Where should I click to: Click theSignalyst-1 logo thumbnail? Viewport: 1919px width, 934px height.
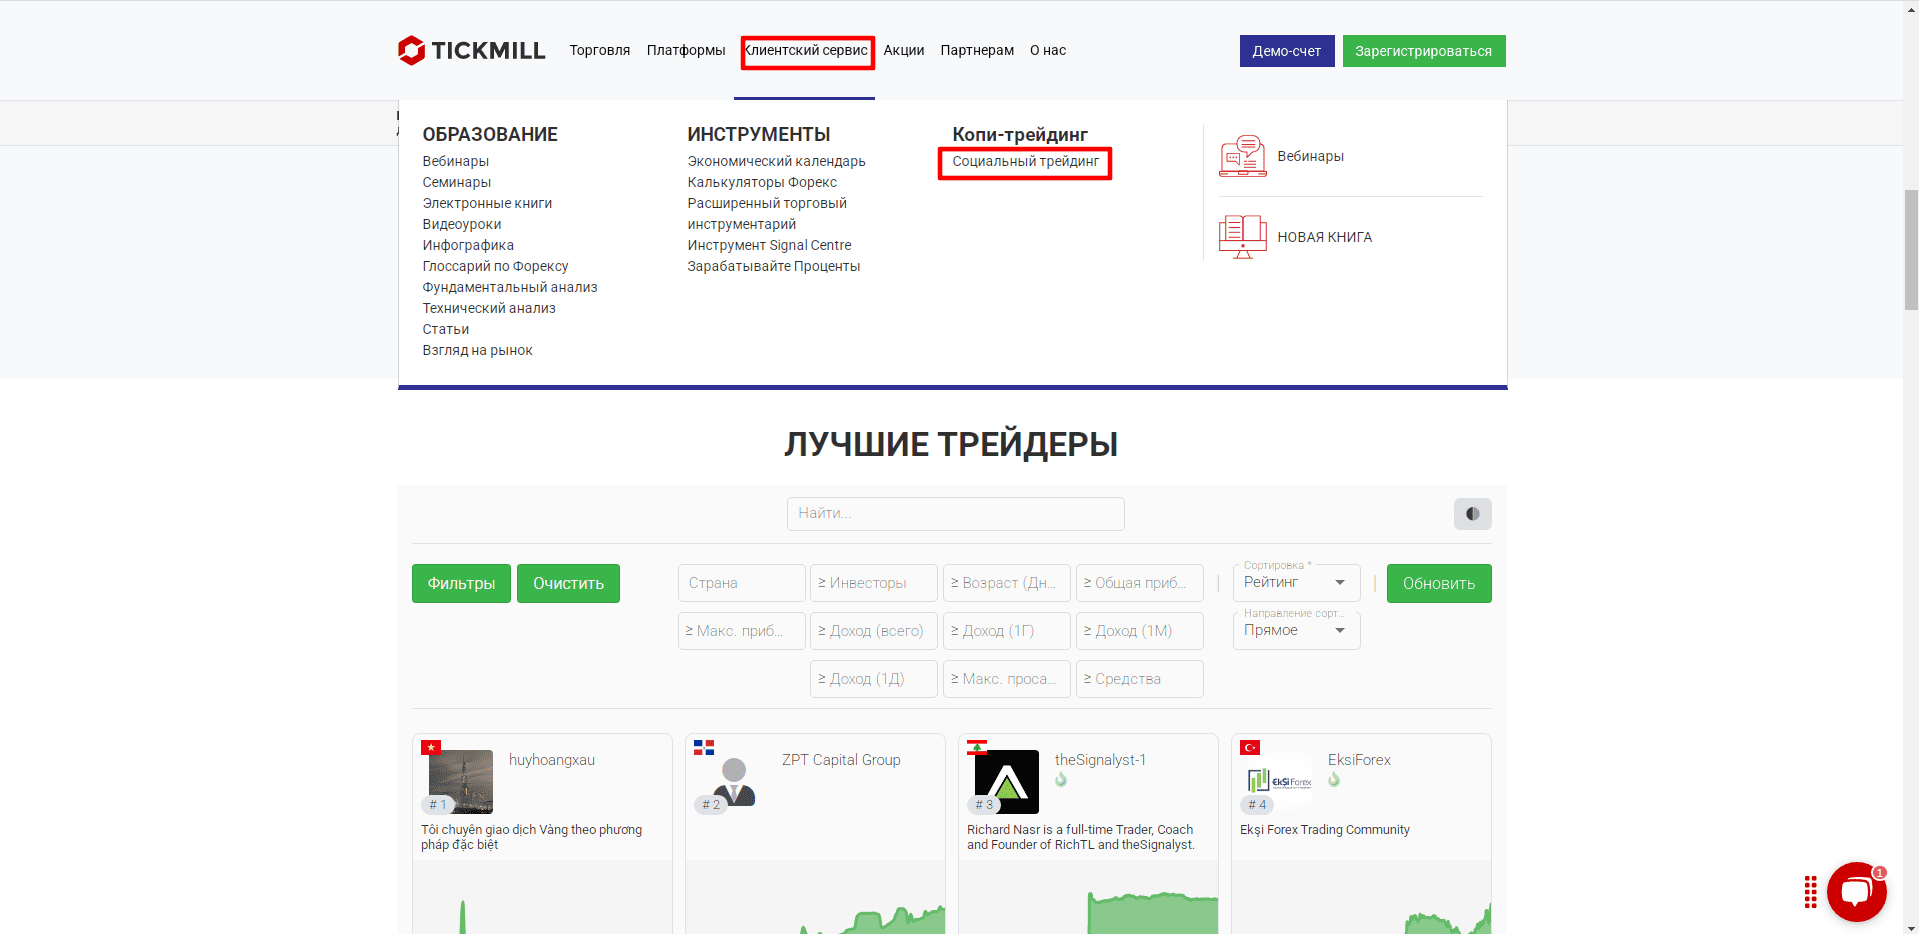(1007, 782)
